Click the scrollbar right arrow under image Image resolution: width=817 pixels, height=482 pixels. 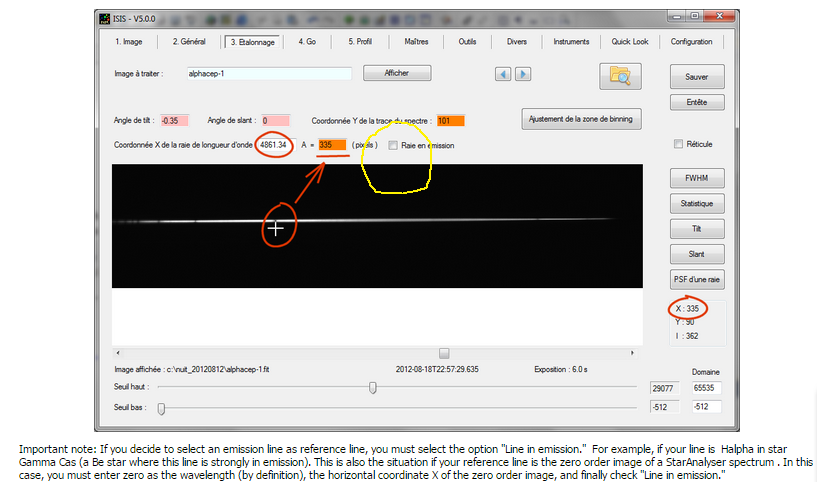(x=633, y=353)
